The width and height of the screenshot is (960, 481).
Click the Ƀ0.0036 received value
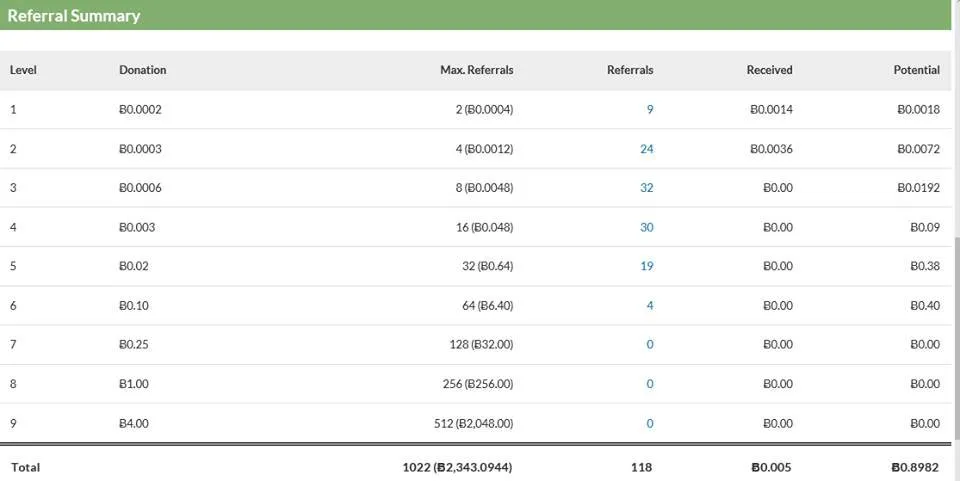[x=771, y=149]
